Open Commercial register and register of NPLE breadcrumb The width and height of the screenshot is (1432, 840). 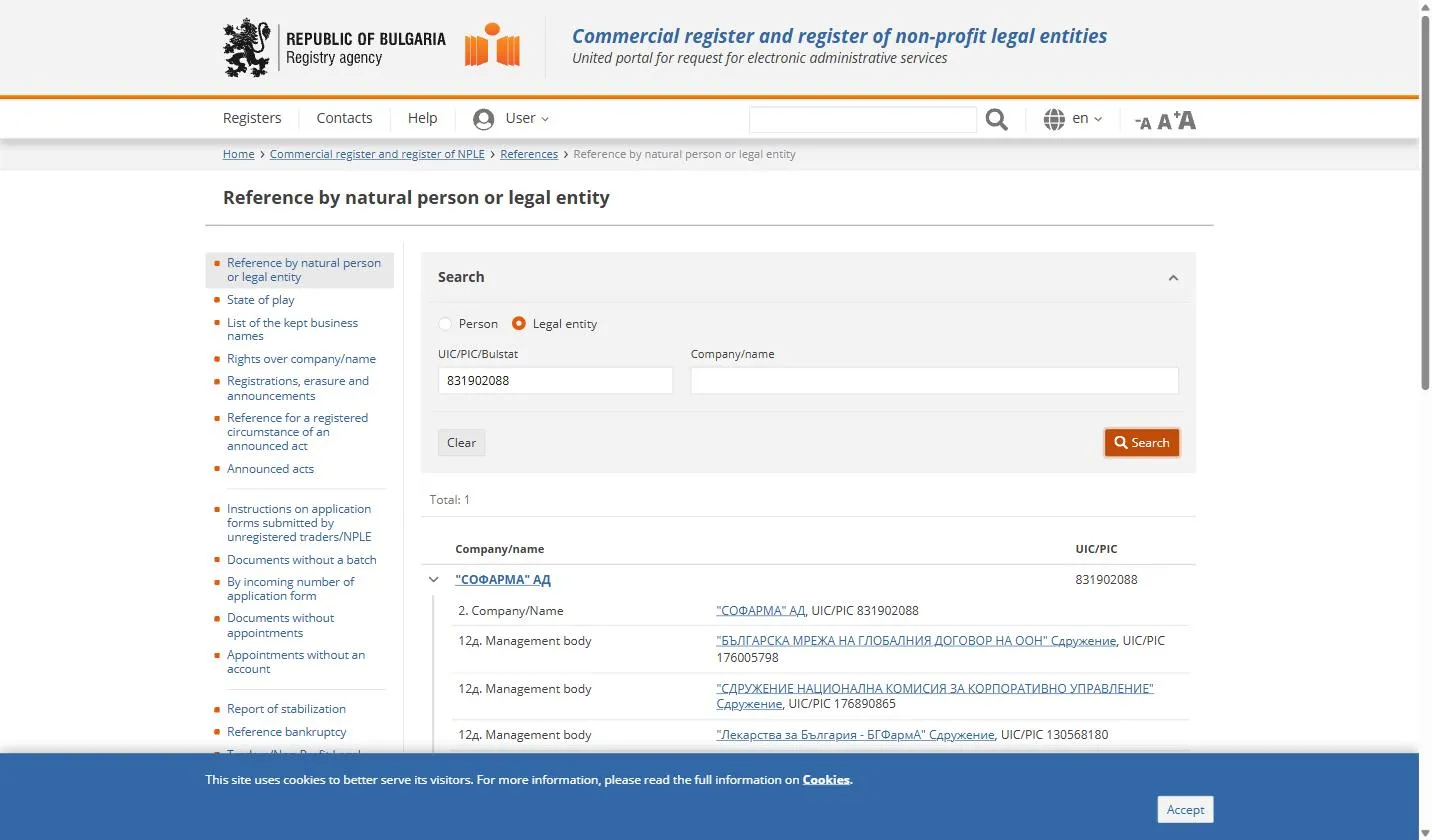pos(377,154)
